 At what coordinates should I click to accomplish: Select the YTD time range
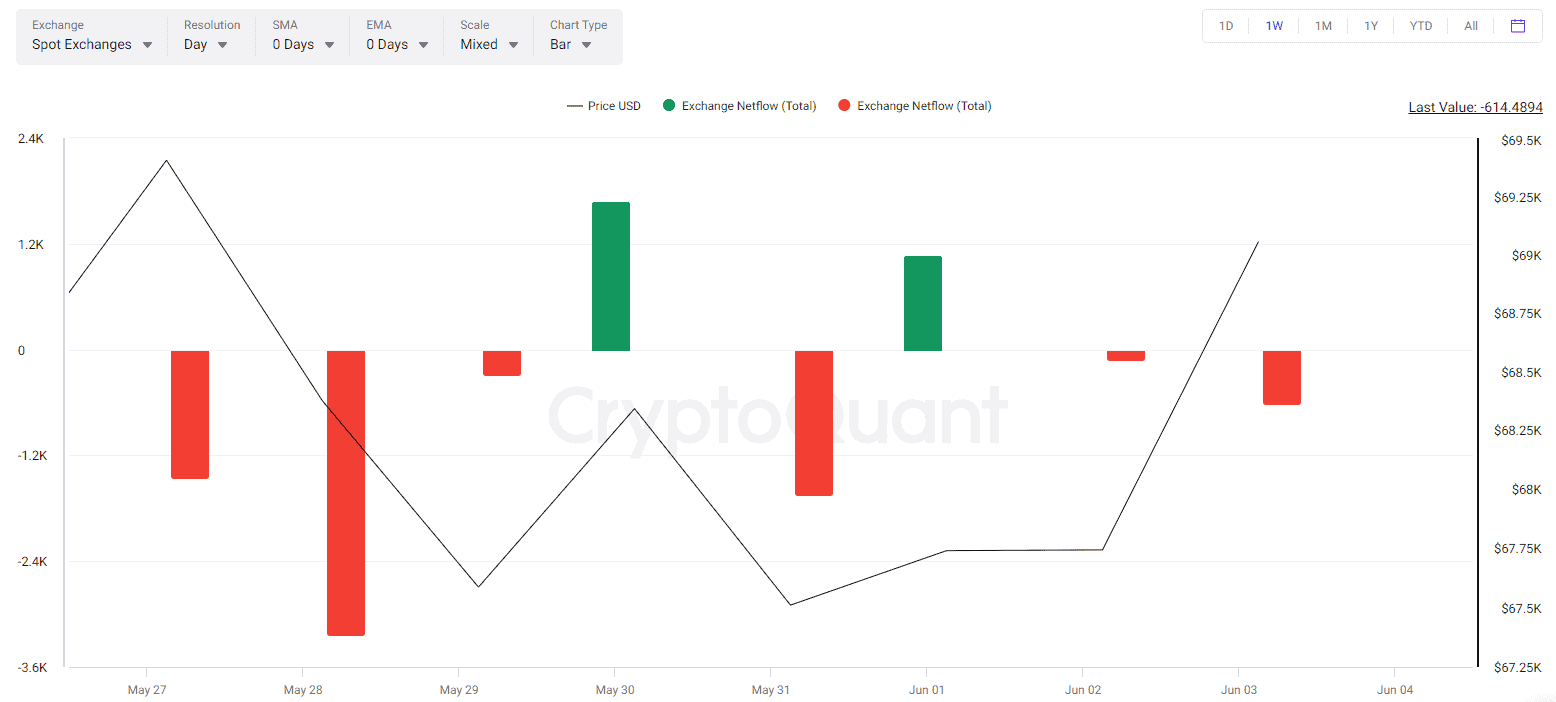click(1421, 26)
